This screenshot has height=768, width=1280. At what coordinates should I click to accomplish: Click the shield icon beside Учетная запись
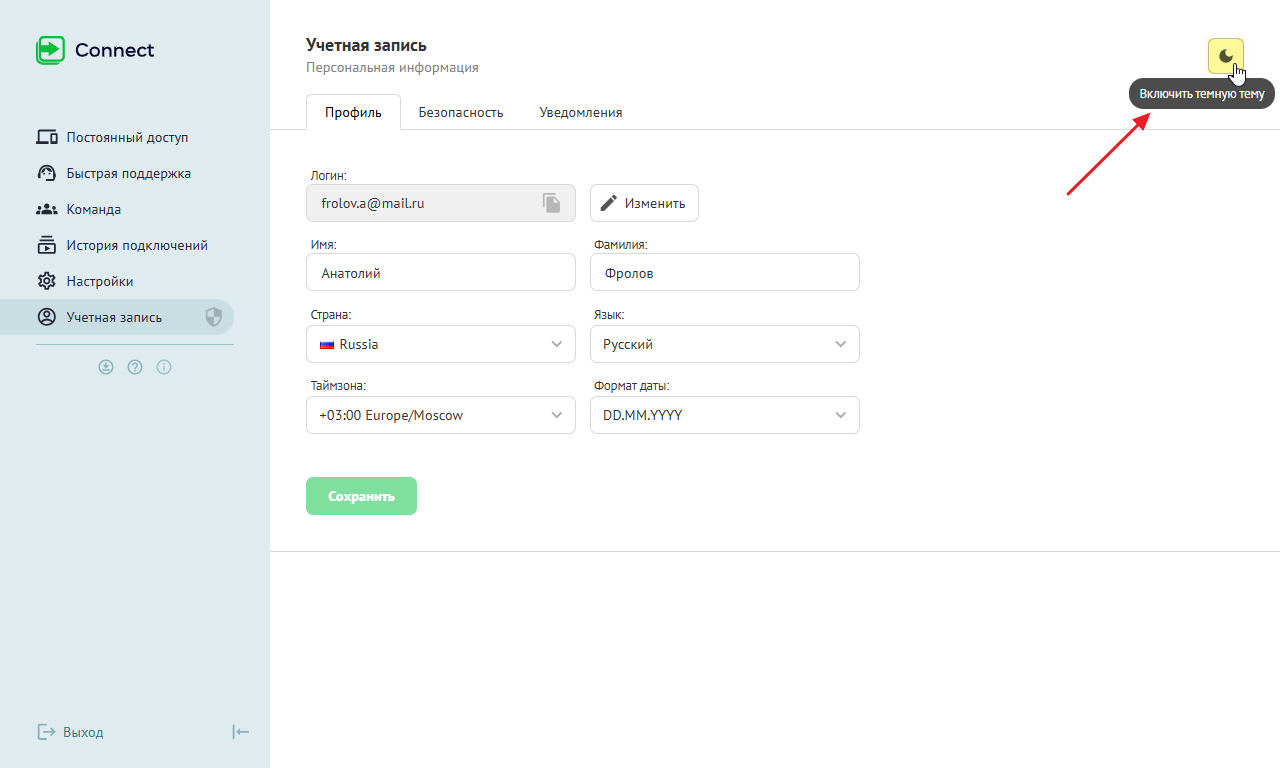point(213,317)
